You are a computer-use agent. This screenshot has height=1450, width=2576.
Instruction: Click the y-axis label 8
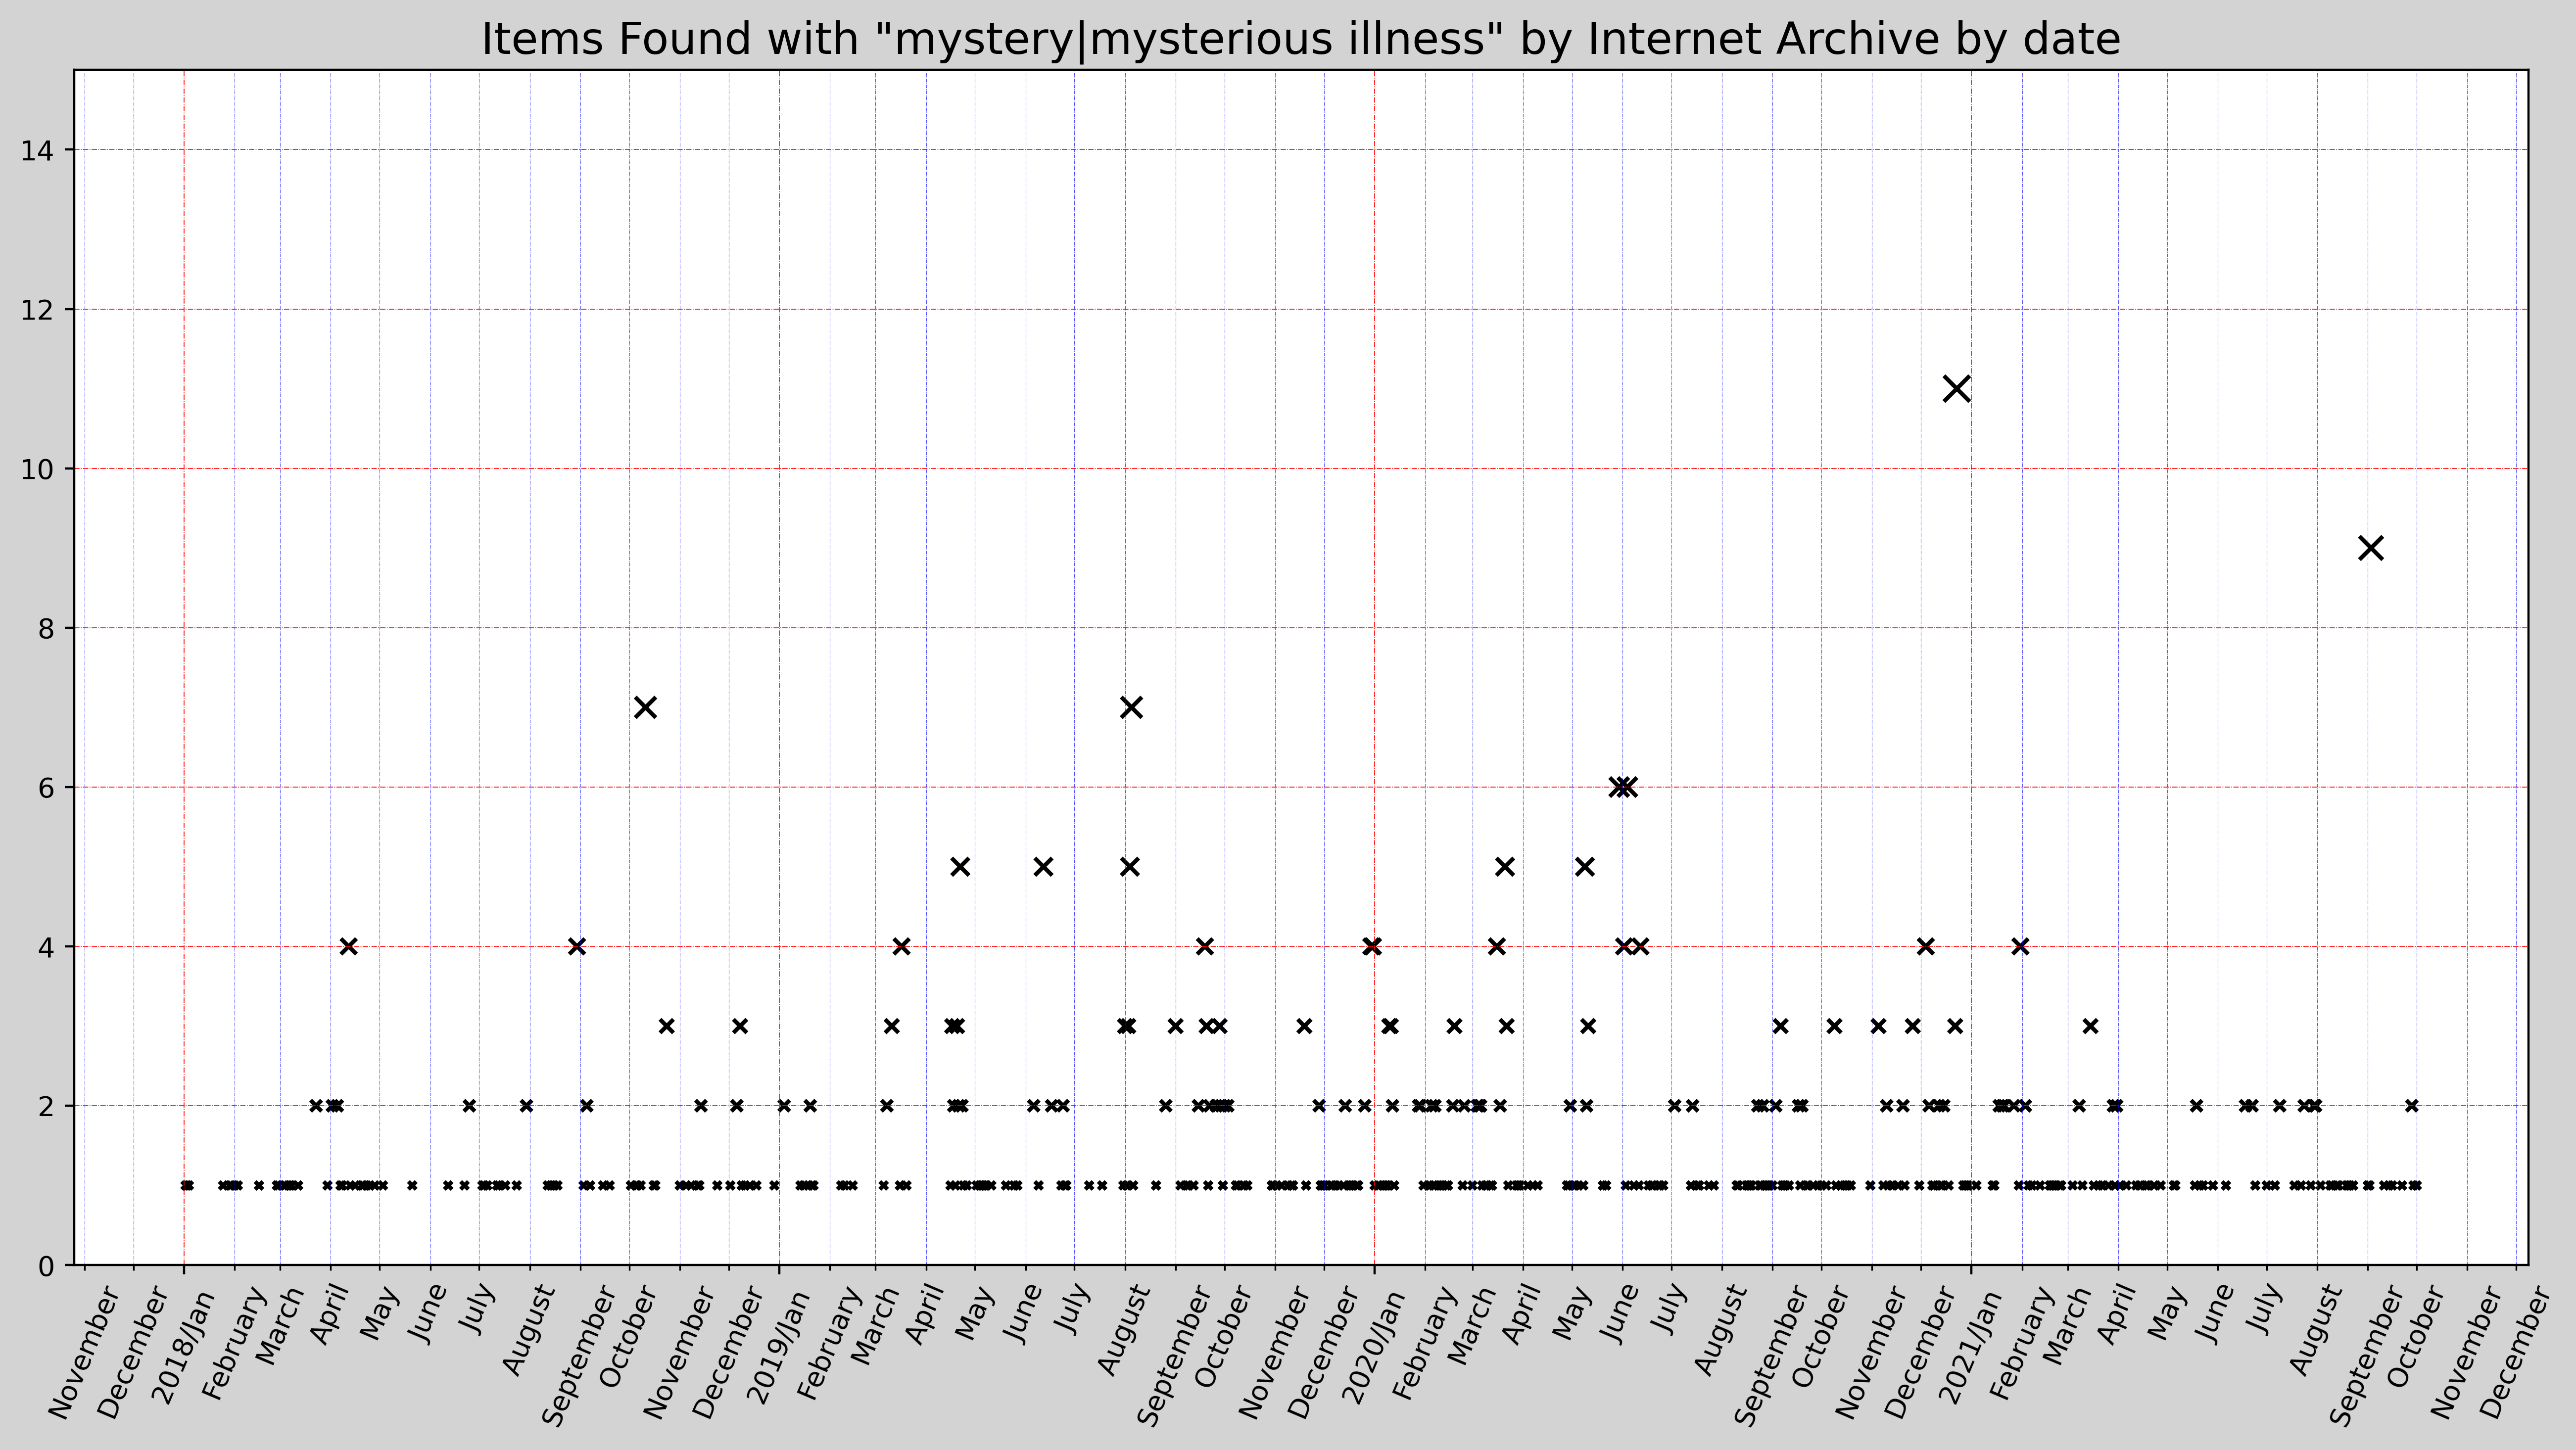pos(46,628)
